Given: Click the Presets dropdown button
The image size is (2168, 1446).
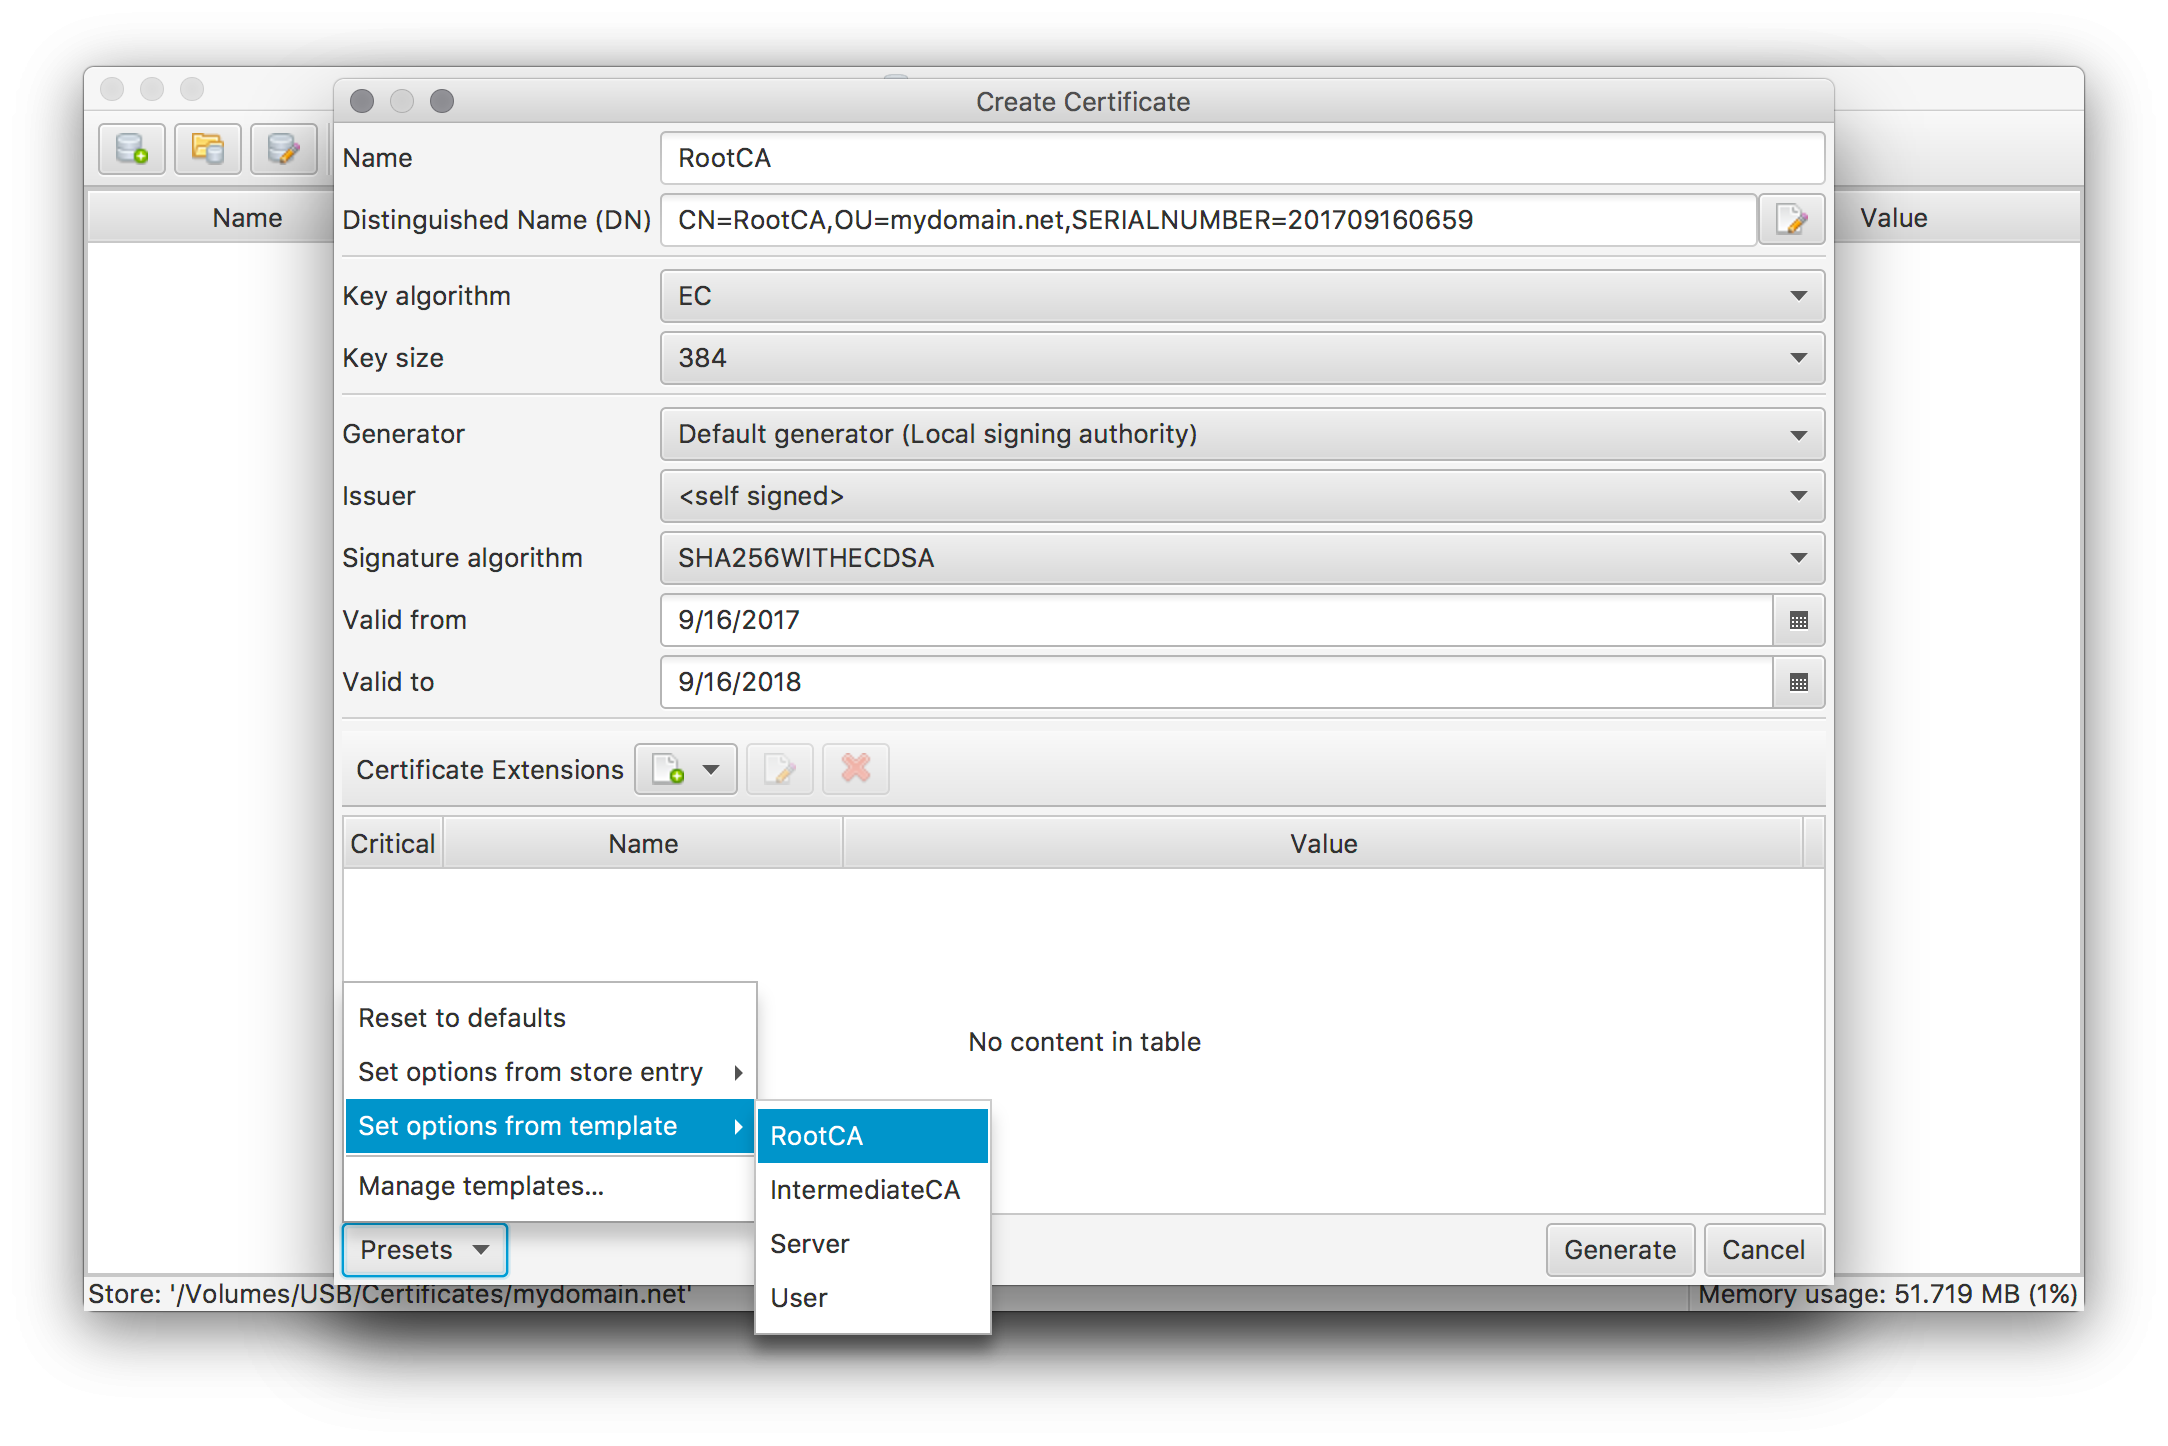Looking at the screenshot, I should pyautogui.click(x=425, y=1250).
